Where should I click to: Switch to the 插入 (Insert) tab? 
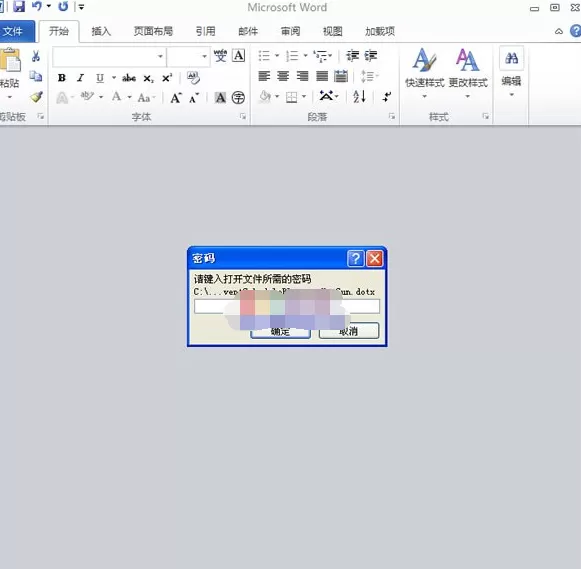click(x=101, y=31)
